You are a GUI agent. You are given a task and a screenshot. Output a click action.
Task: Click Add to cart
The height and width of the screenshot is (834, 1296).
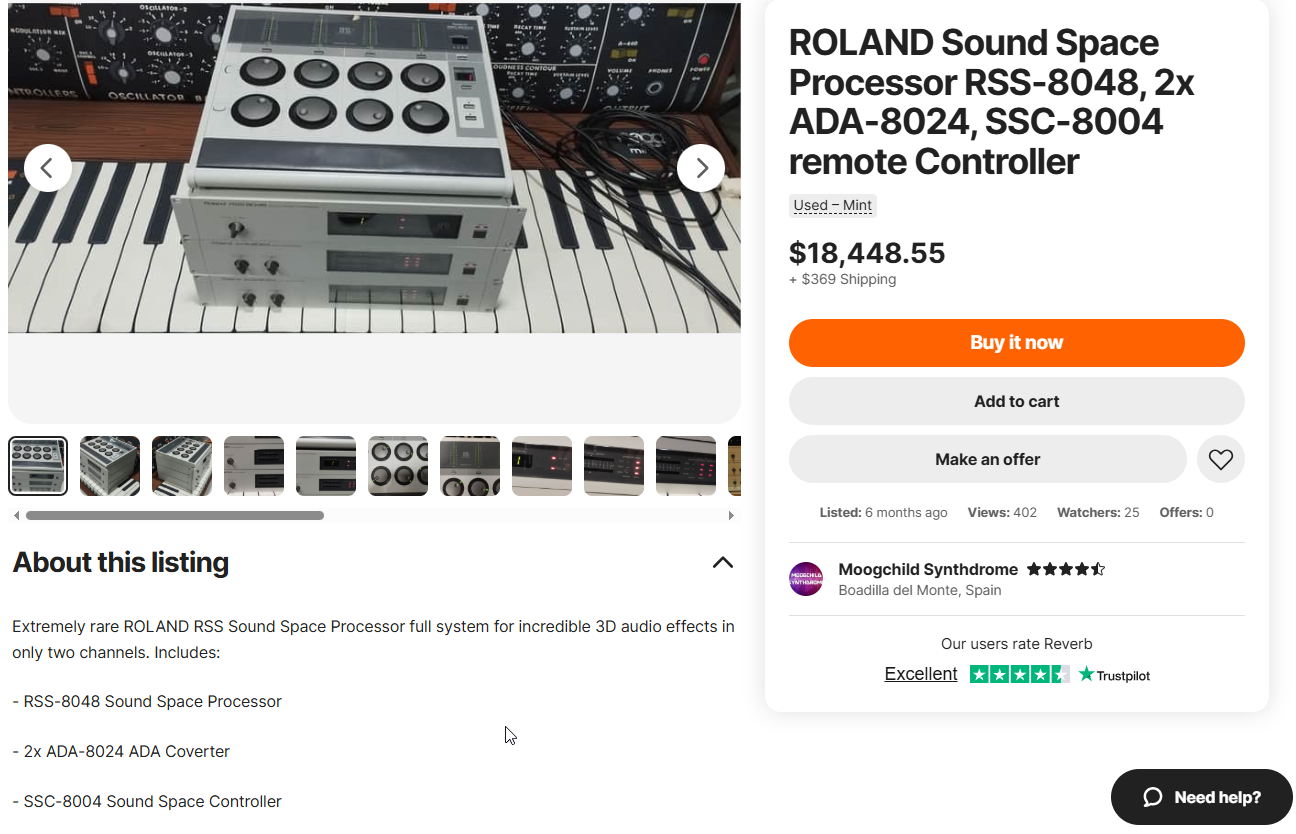tap(1016, 402)
